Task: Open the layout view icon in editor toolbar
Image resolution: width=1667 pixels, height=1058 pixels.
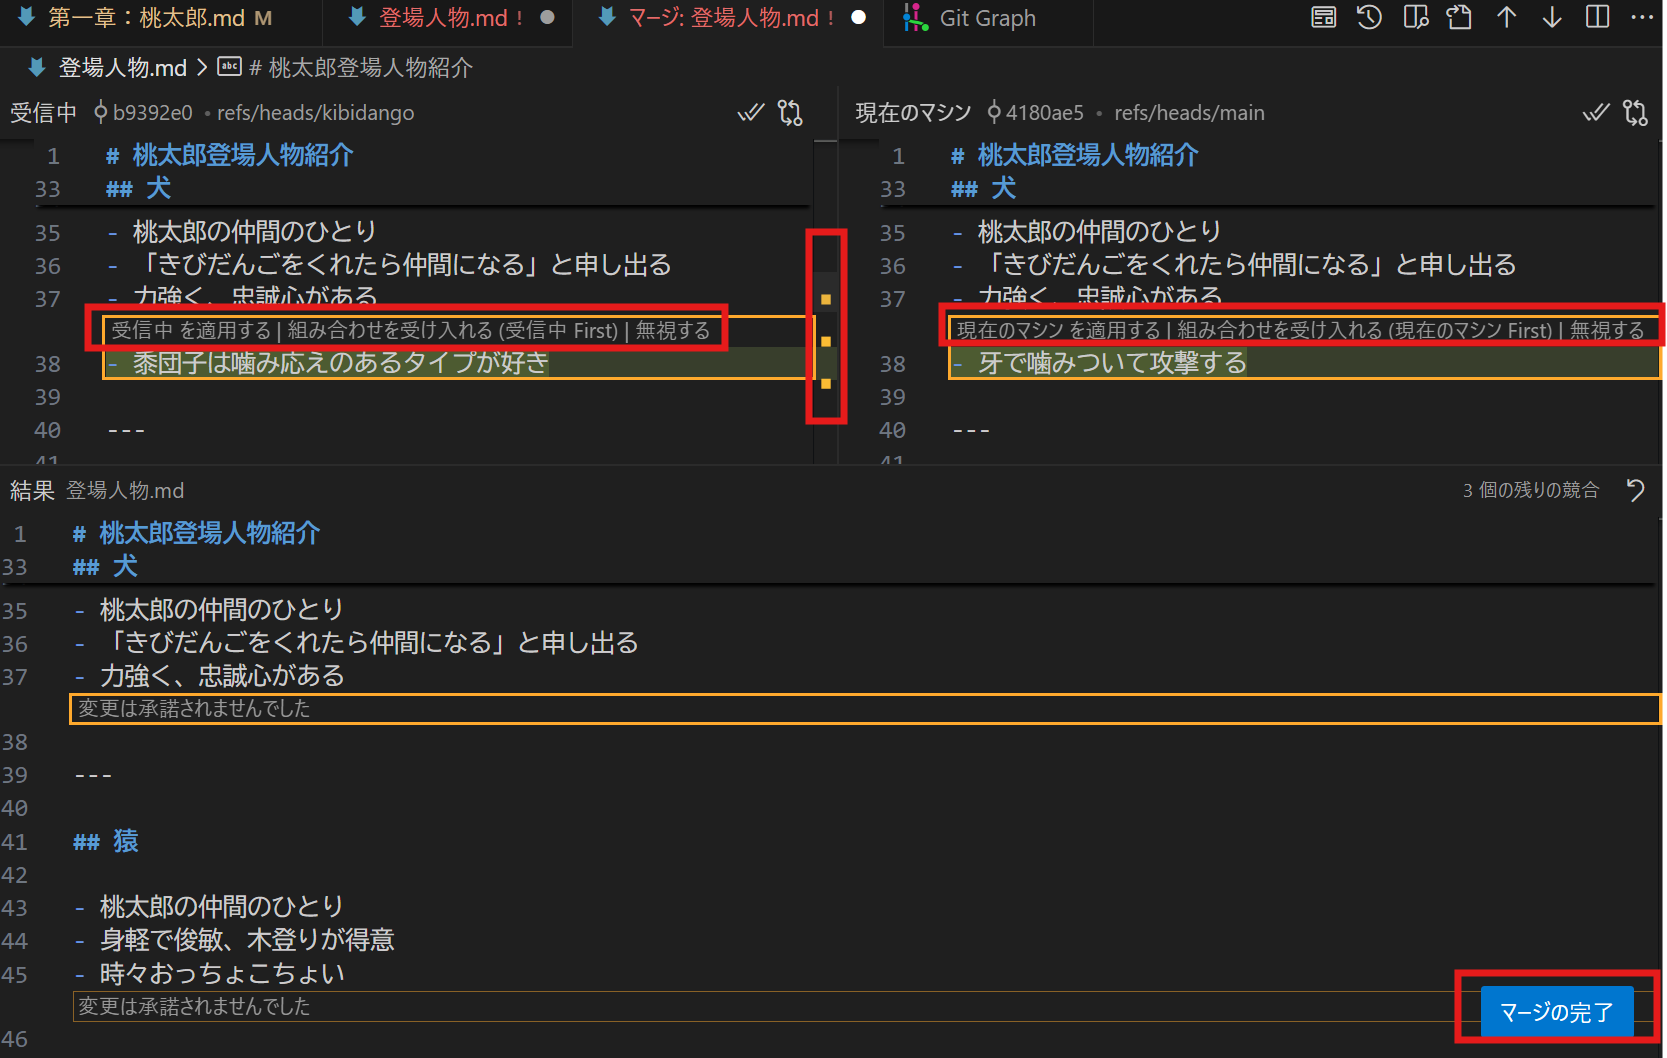Action: point(1323,18)
